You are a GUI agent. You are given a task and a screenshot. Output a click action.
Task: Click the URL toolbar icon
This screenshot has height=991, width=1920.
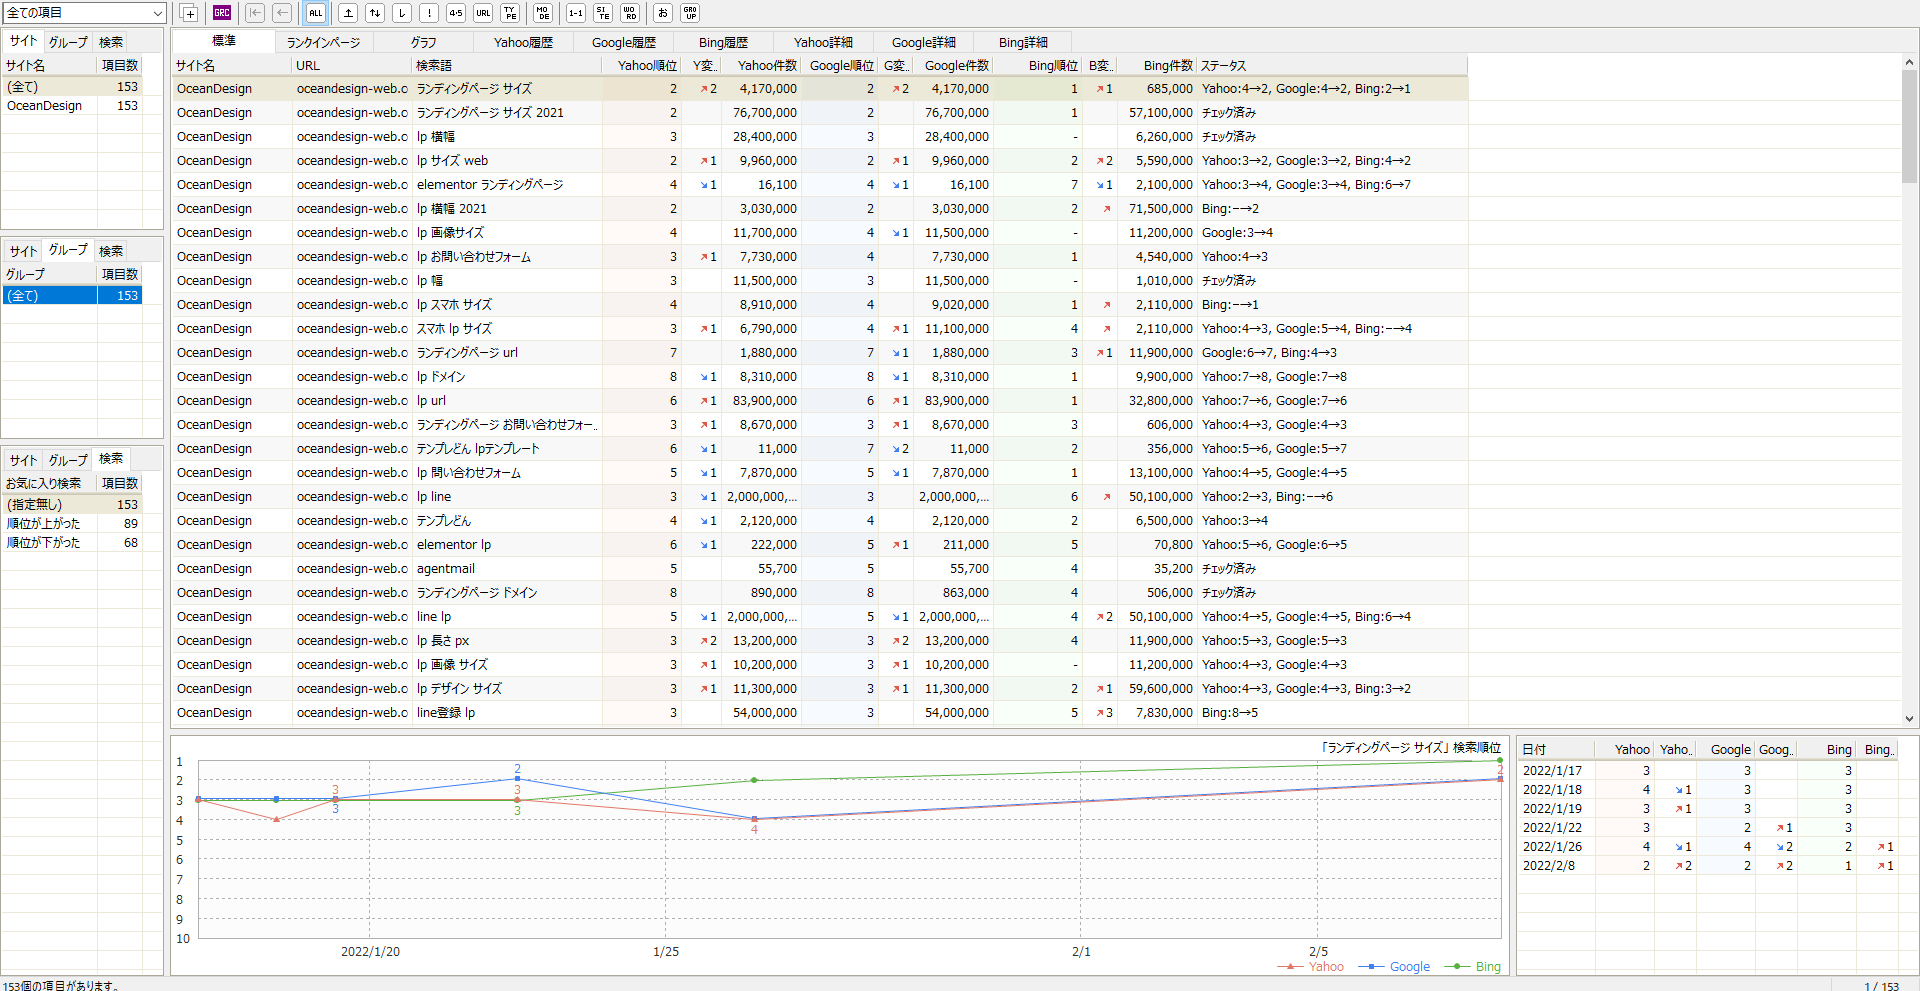(x=483, y=13)
